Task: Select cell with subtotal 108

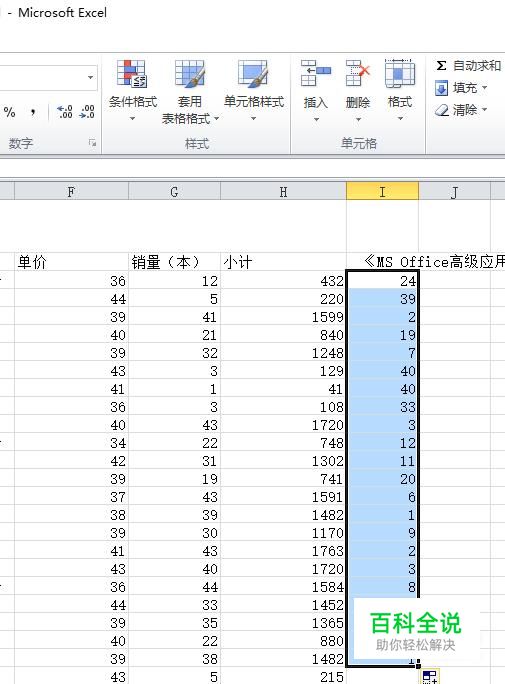Action: click(283, 407)
